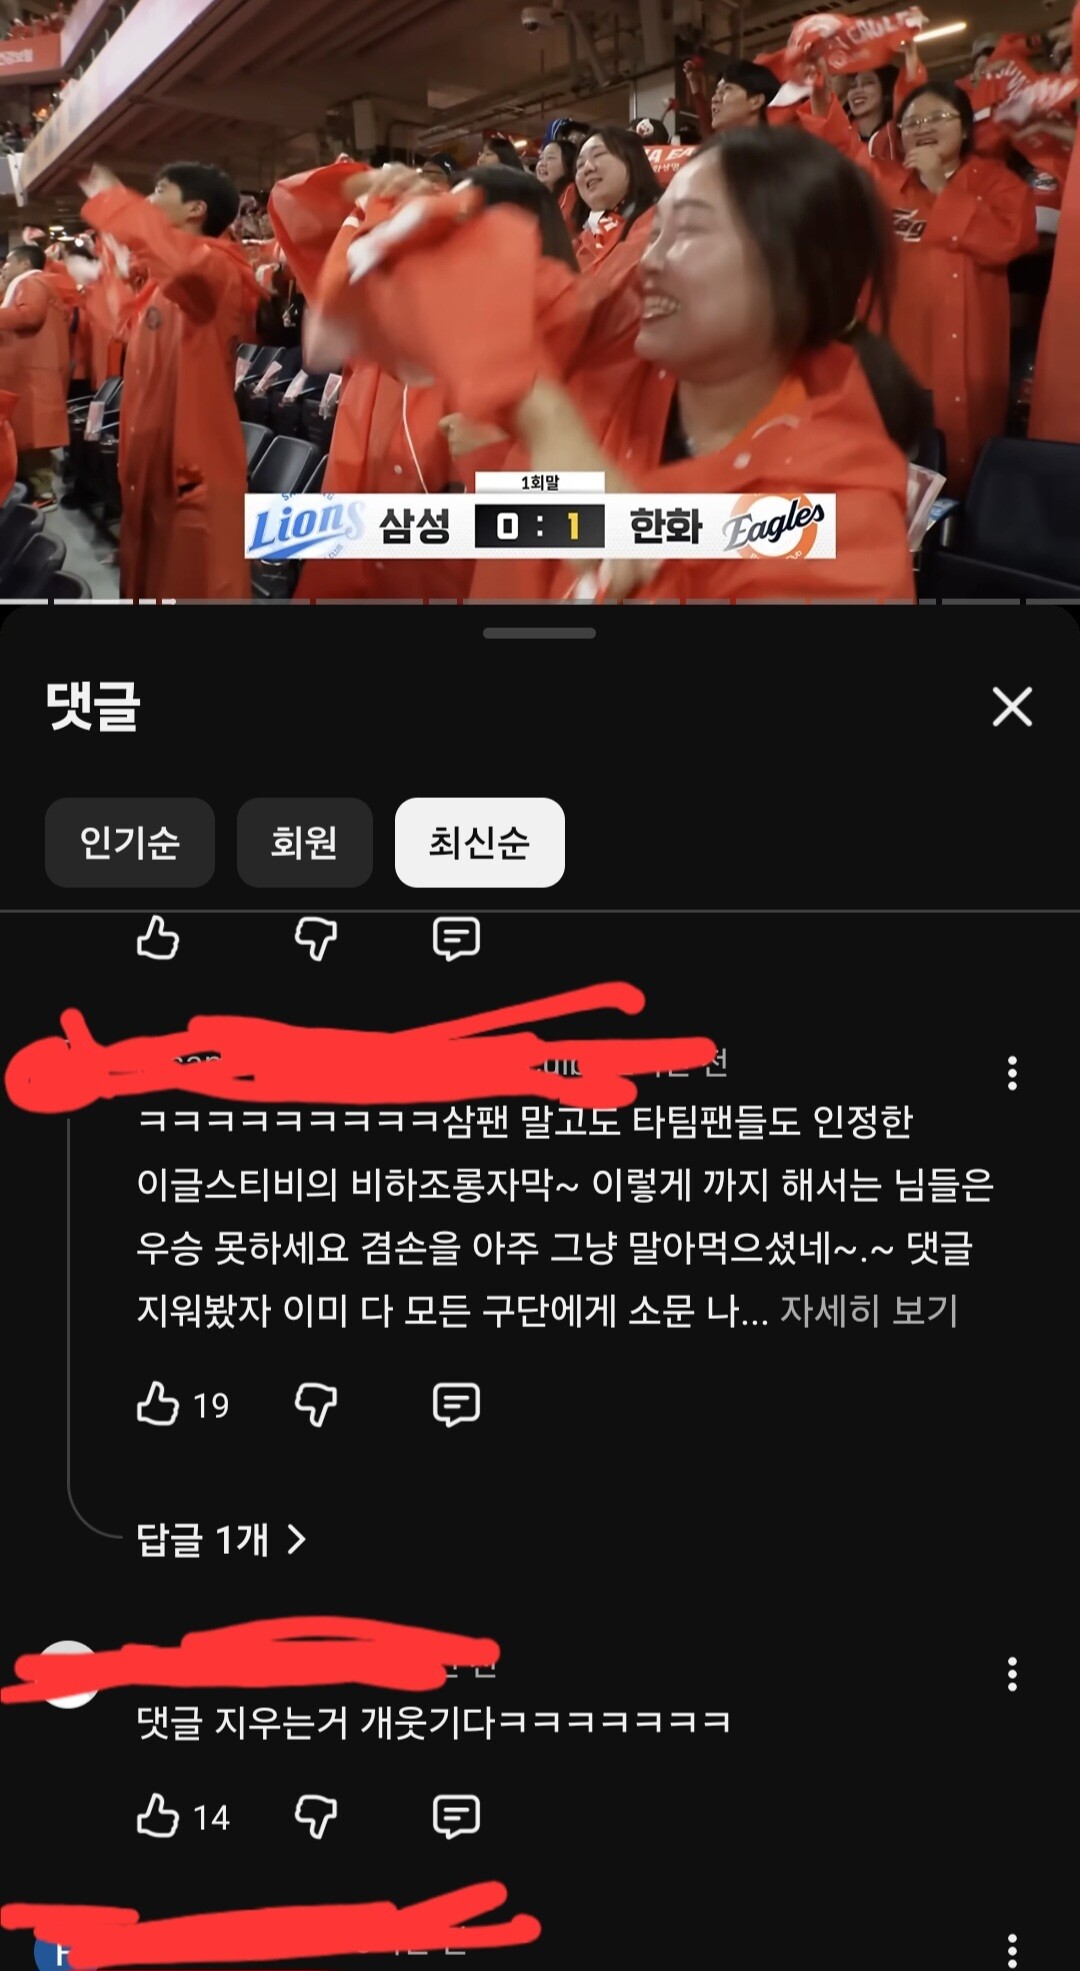Reply to the comment with 19 likes
Viewport: 1080px width, 1971px height.
(456, 1404)
